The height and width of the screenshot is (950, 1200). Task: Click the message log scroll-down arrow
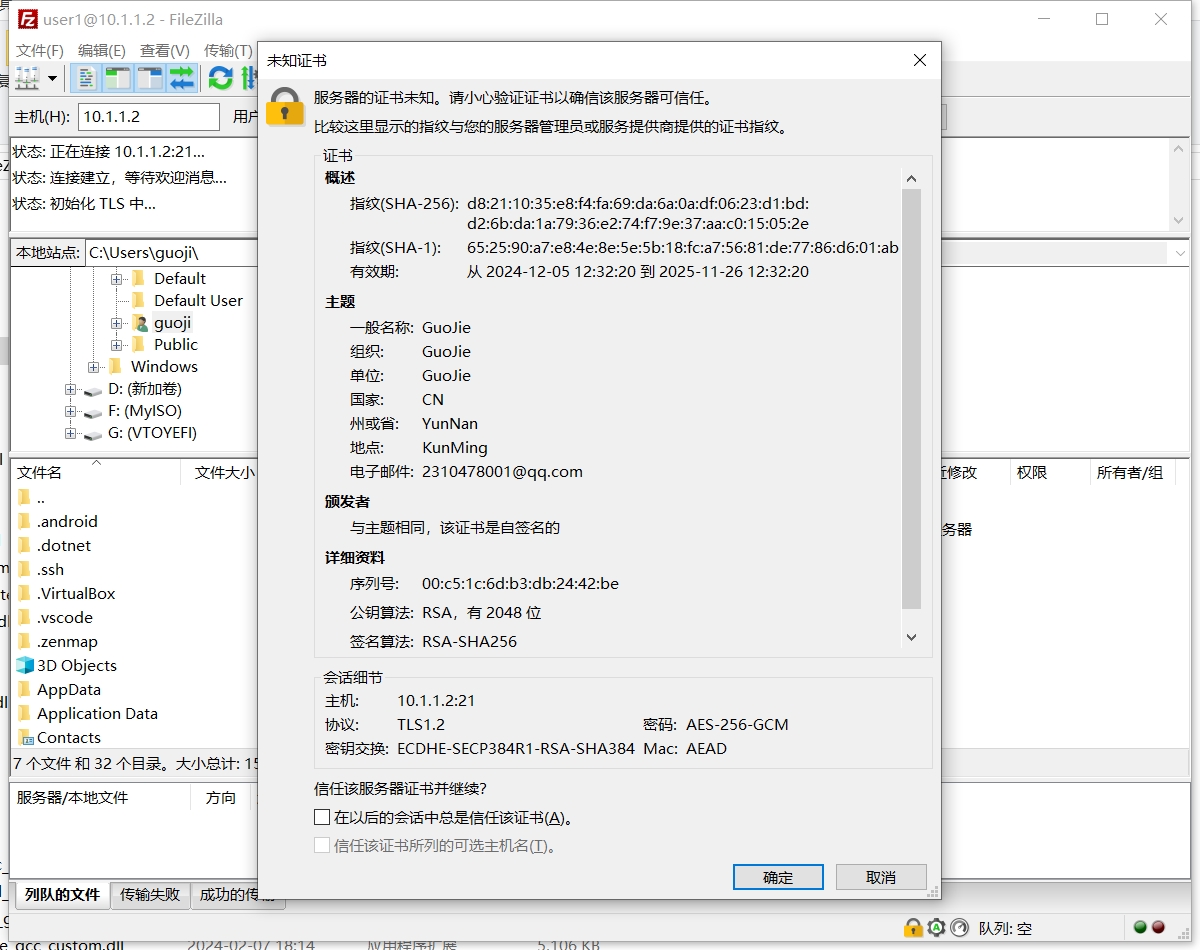1178,220
